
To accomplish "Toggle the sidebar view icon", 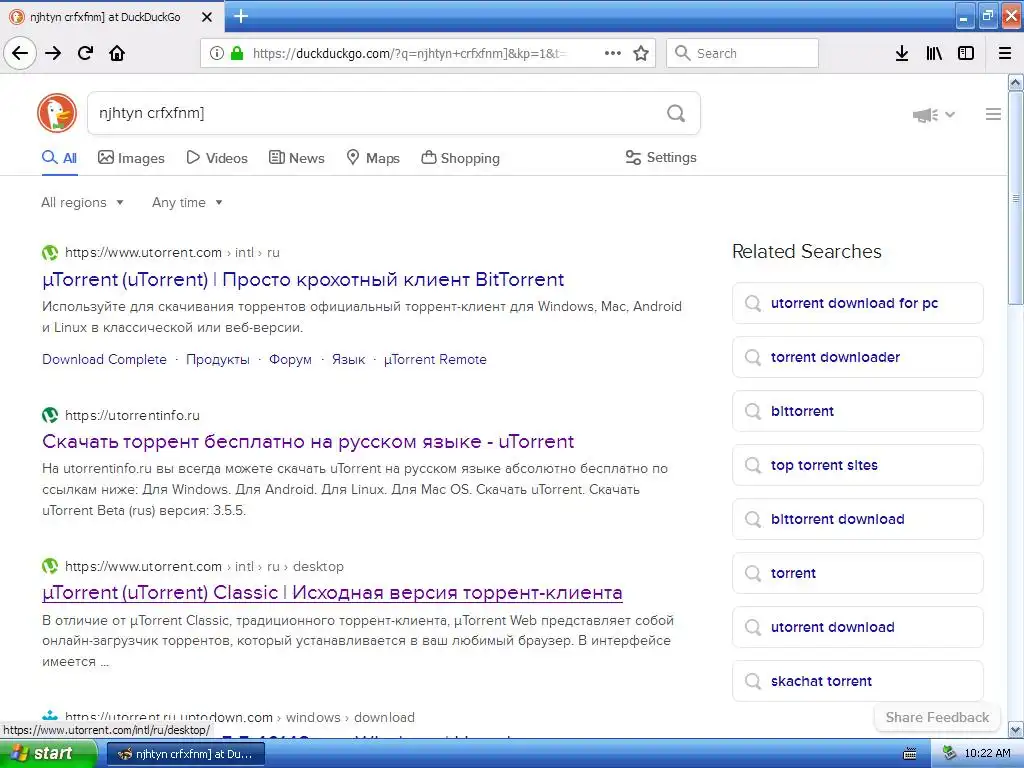I will pos(966,53).
